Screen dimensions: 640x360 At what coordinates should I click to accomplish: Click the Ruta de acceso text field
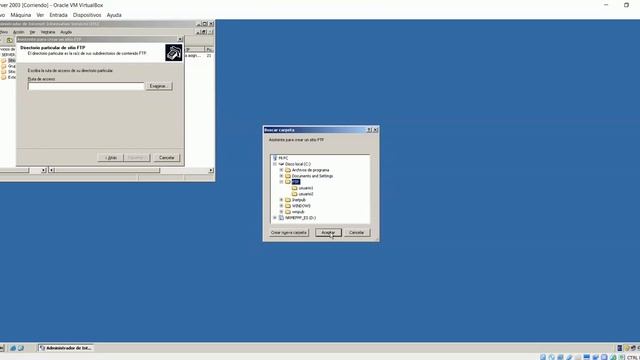click(86, 86)
